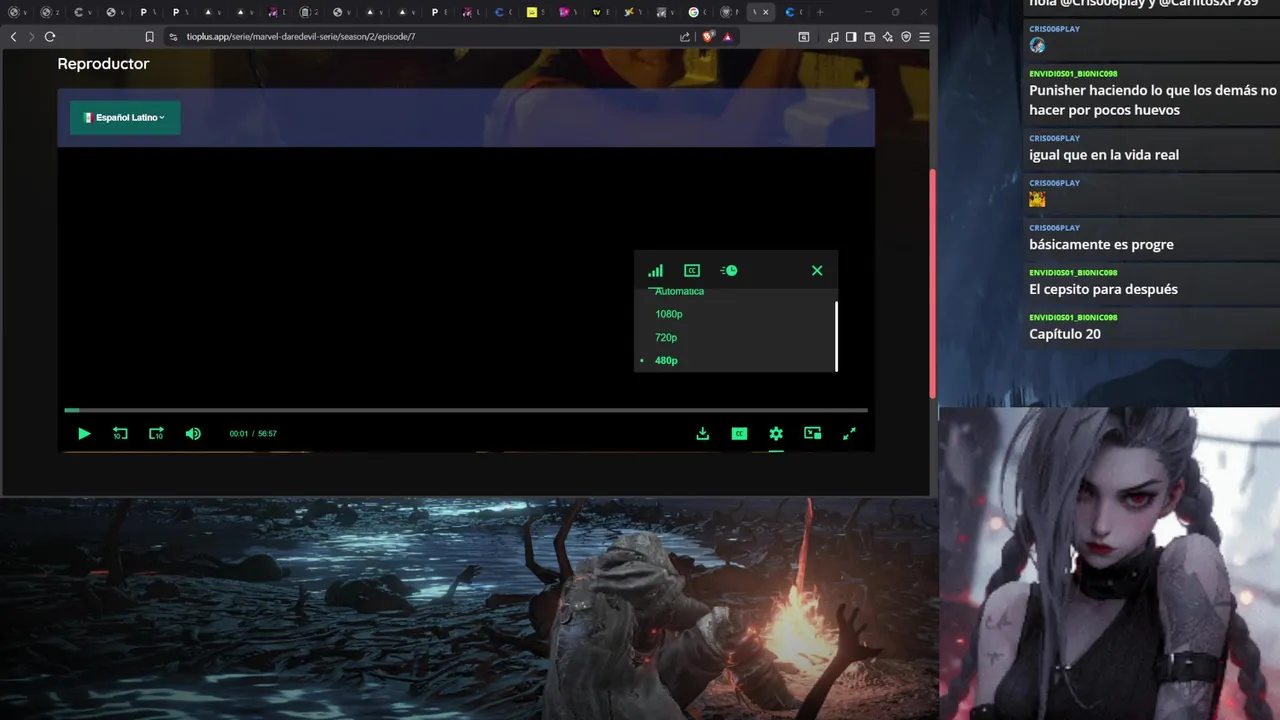This screenshot has height=720, width=1280.
Task: Click the video progress bar
Action: click(466, 410)
